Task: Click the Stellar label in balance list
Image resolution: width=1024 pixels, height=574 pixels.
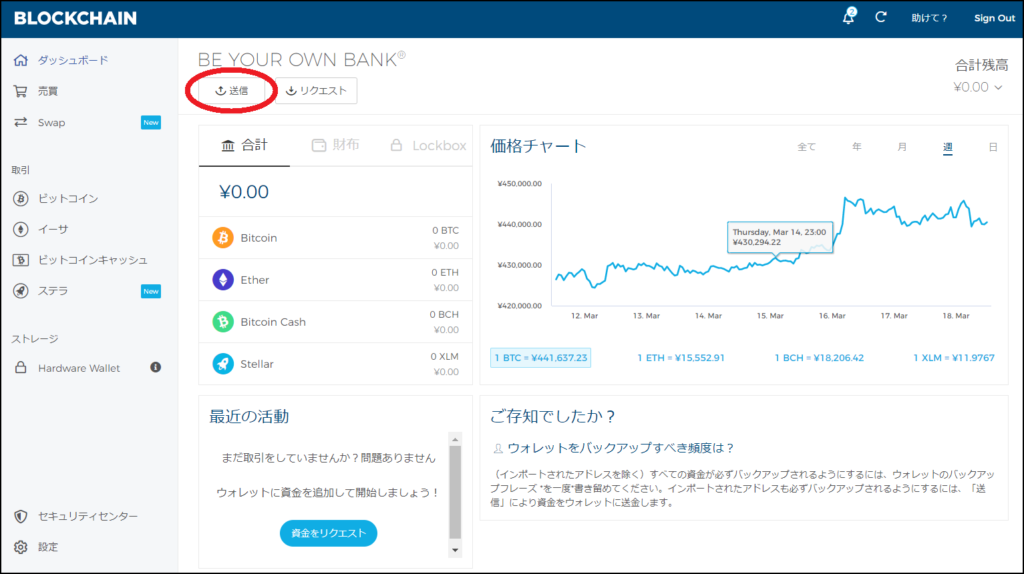Action: click(x=257, y=364)
